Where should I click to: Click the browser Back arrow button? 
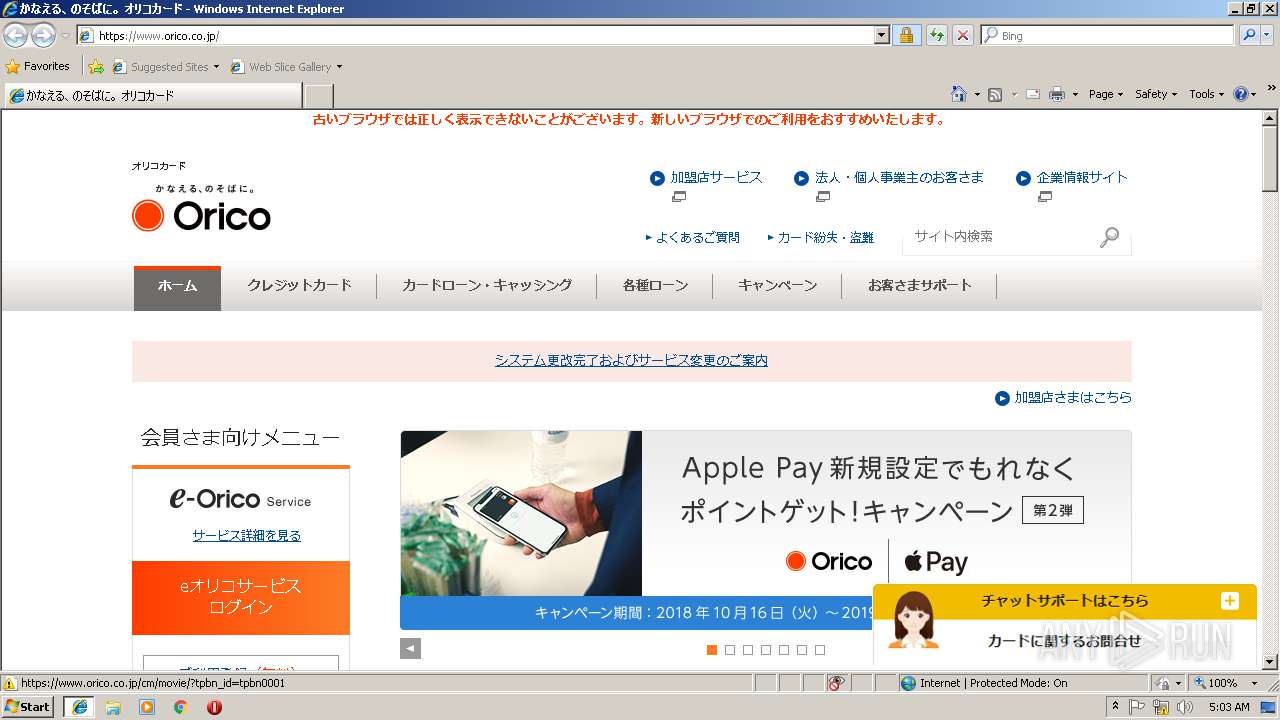coord(15,35)
